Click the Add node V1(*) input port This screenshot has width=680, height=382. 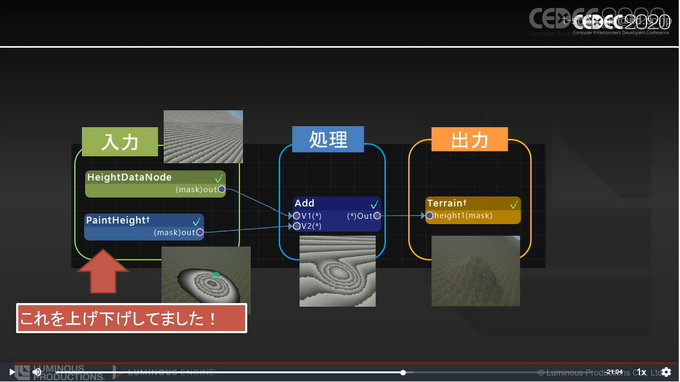(297, 215)
